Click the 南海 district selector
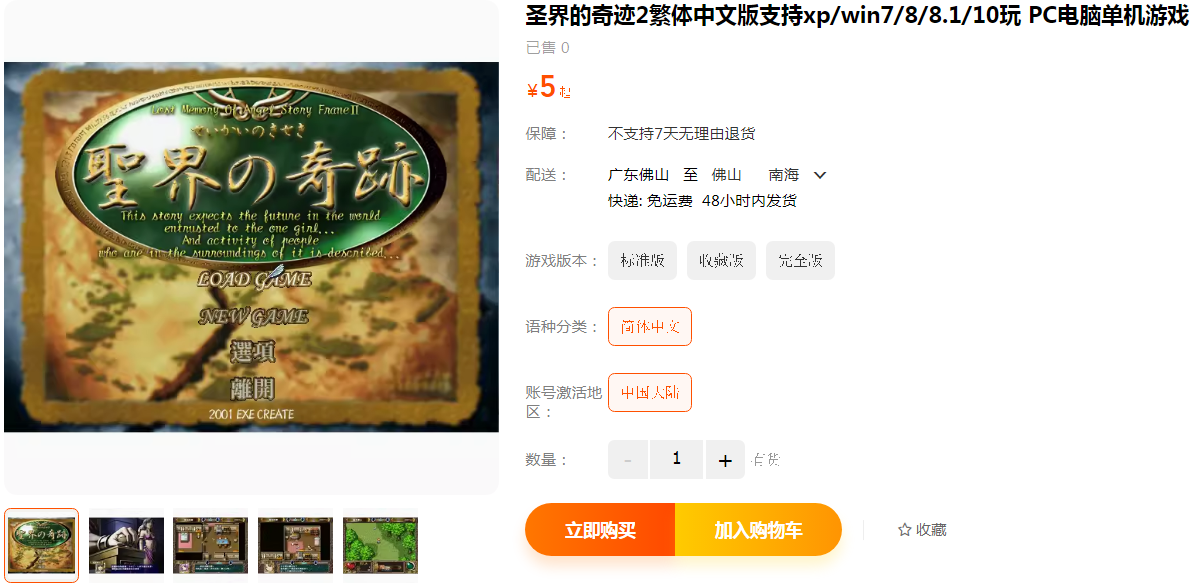 [783, 176]
